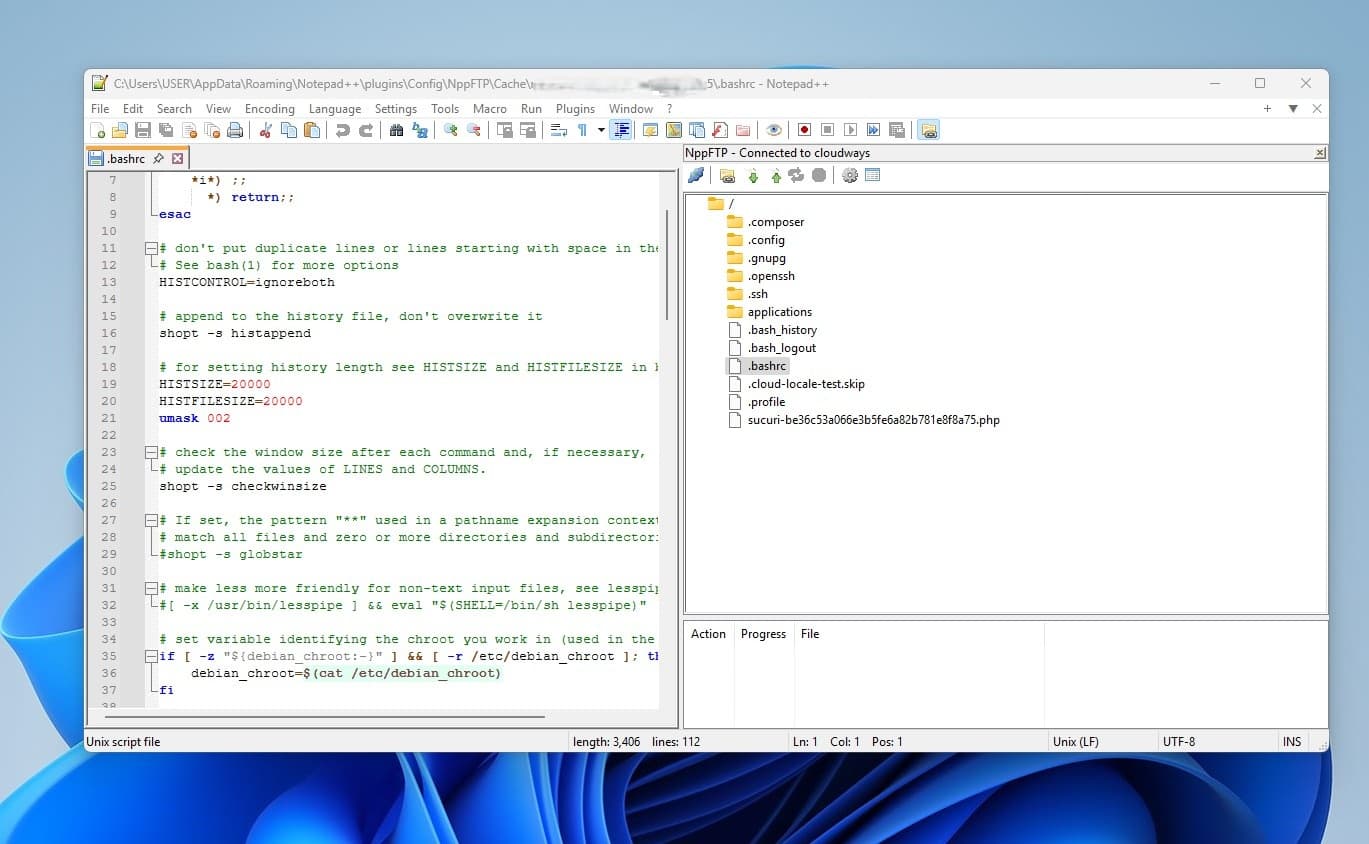Collapse the if block fold on line 35

150,656
